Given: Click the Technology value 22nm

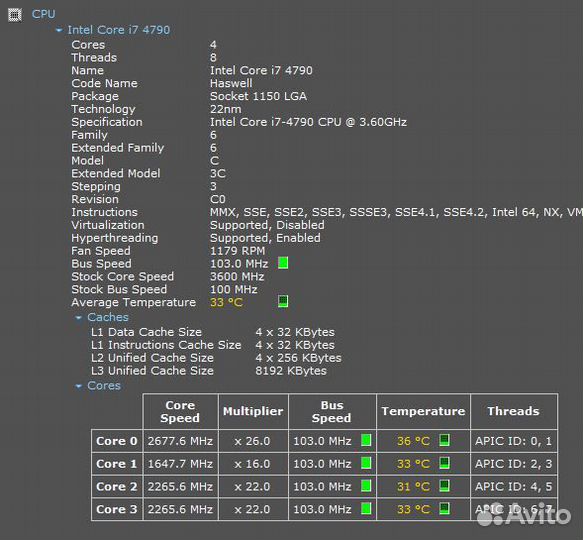Looking at the screenshot, I should click(226, 109).
